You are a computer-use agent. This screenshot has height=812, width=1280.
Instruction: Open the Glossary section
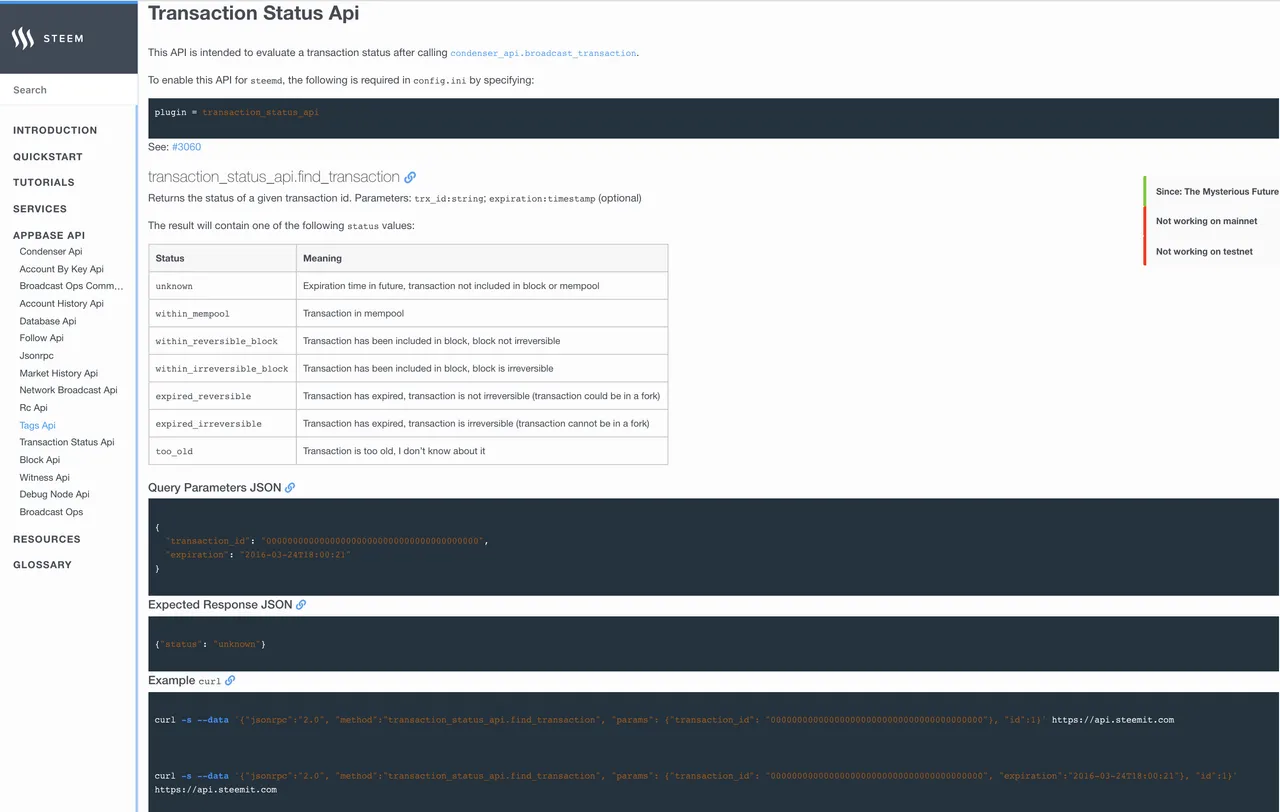point(42,565)
